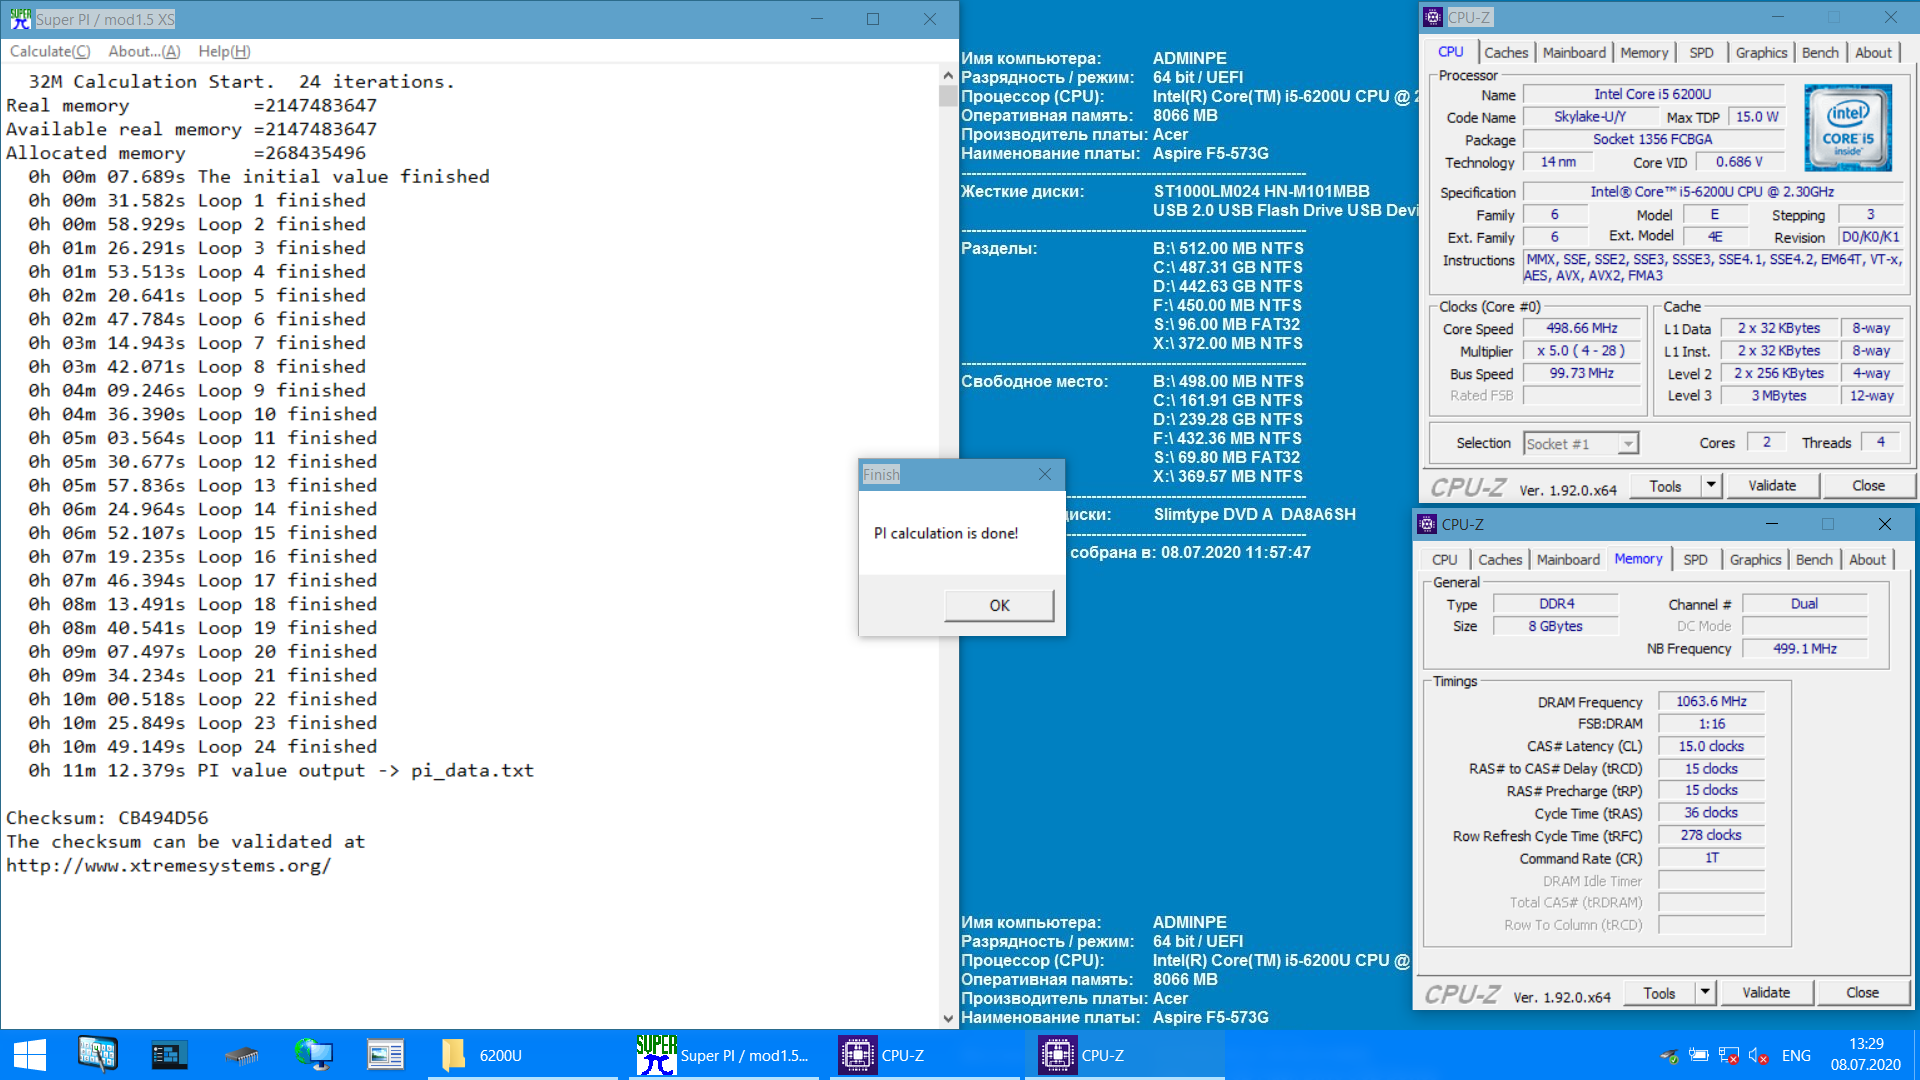
Task: Click the clock showing 13:29
Action: 1866,1044
